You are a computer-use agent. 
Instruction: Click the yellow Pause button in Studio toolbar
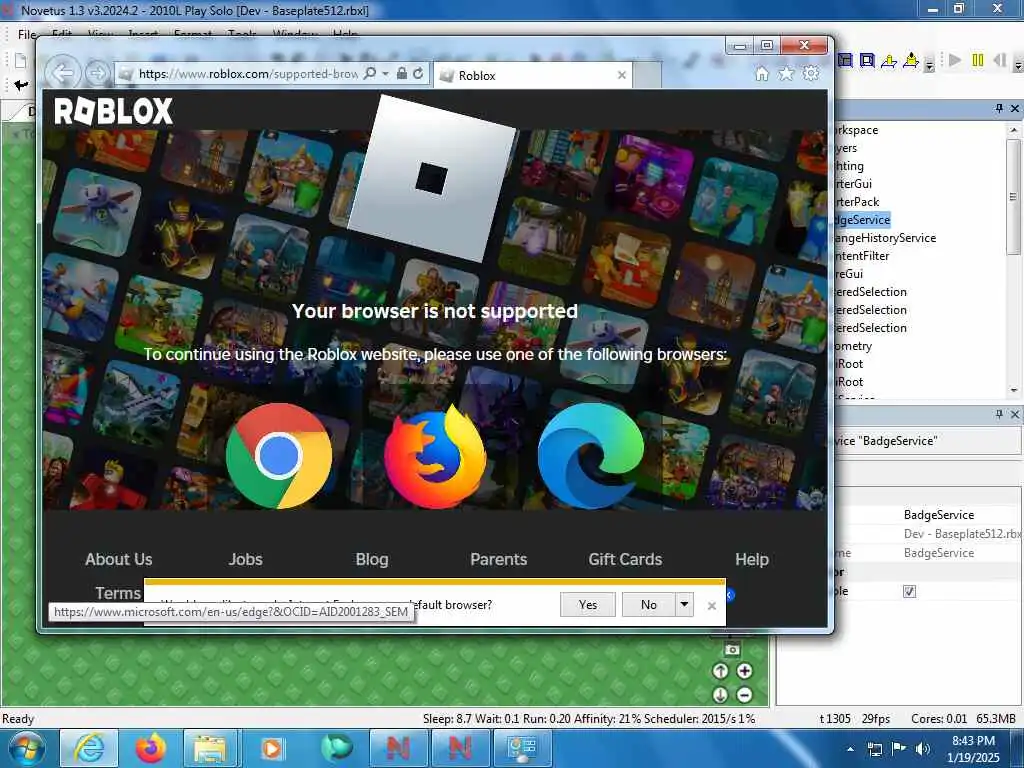point(978,60)
